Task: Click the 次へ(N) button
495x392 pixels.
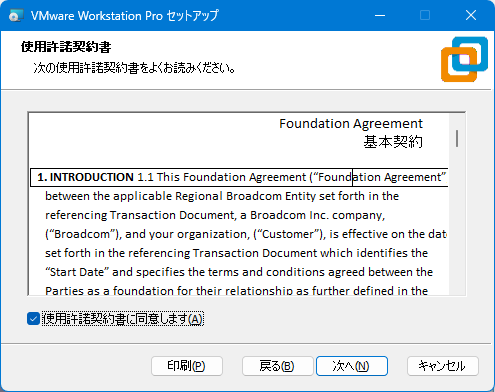Action: (x=352, y=366)
